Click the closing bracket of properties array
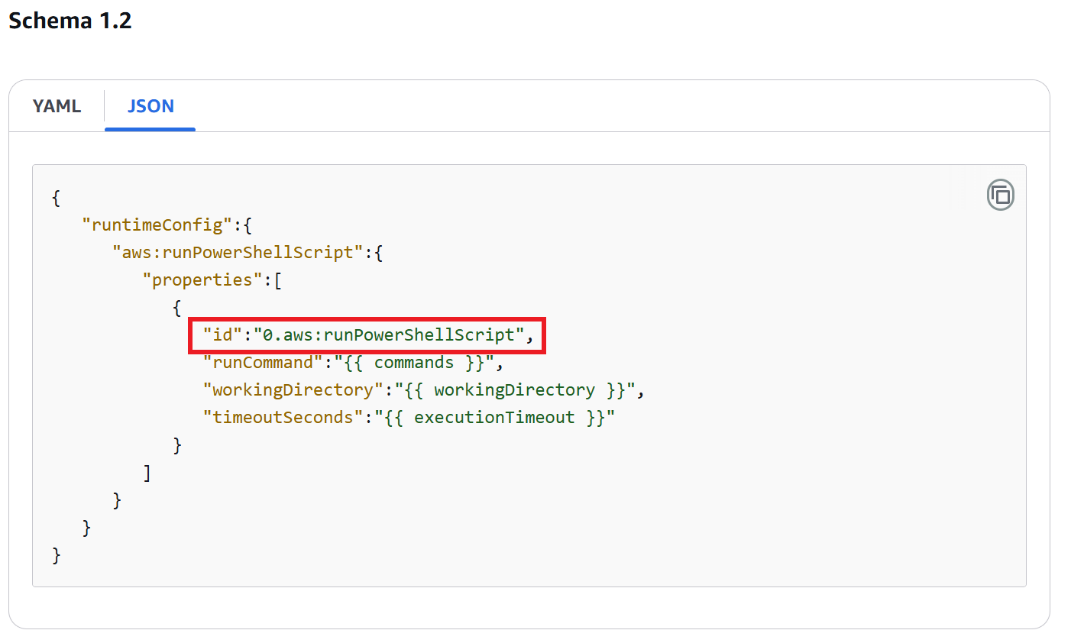 (146, 472)
